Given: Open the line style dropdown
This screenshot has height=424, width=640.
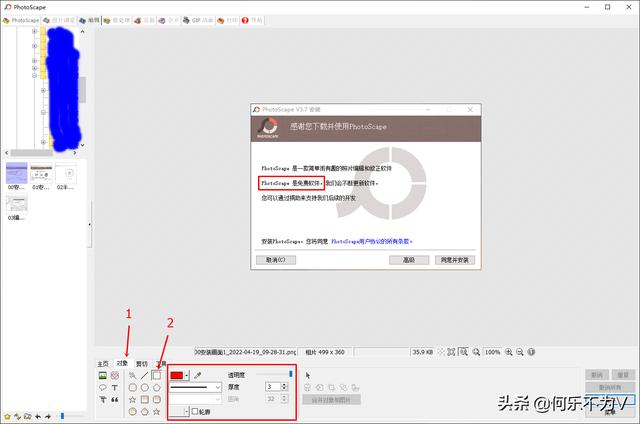Looking at the screenshot, I should (x=196, y=387).
